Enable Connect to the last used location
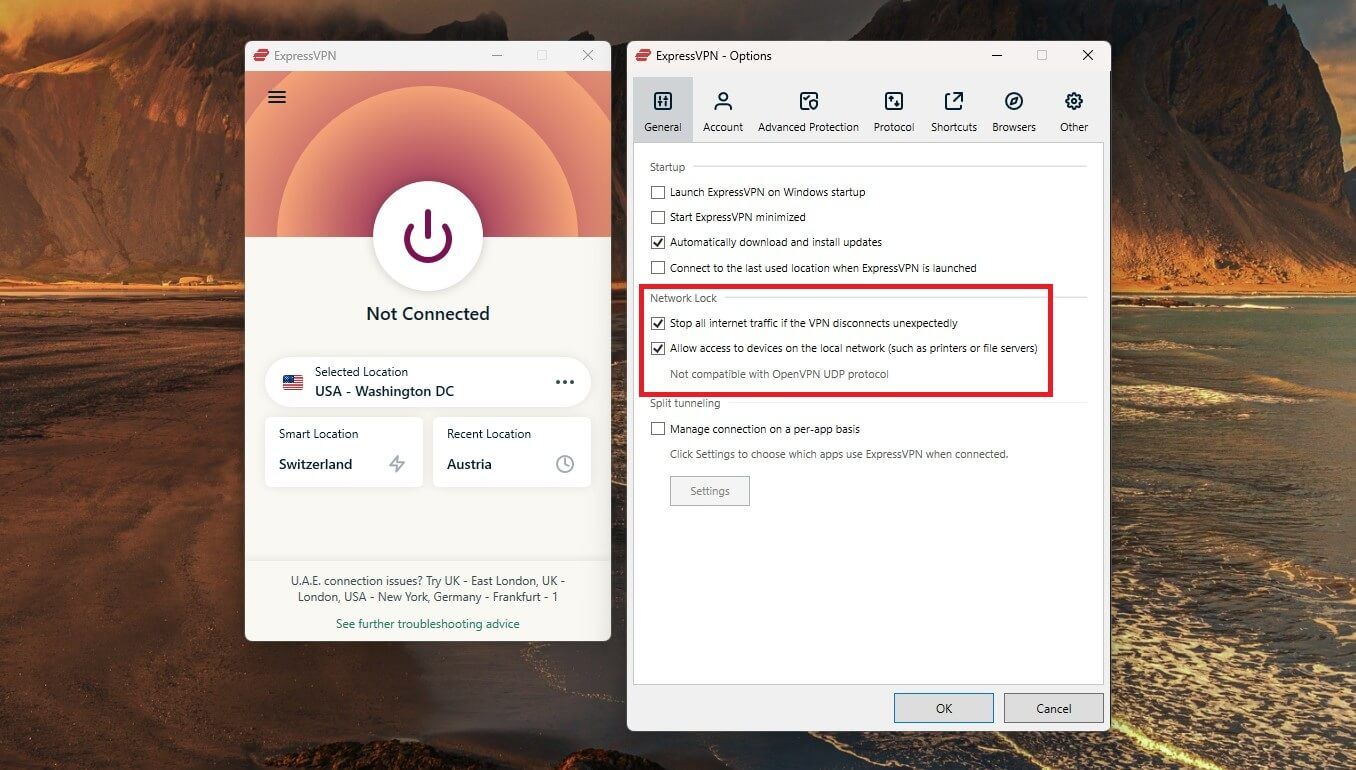 point(658,268)
